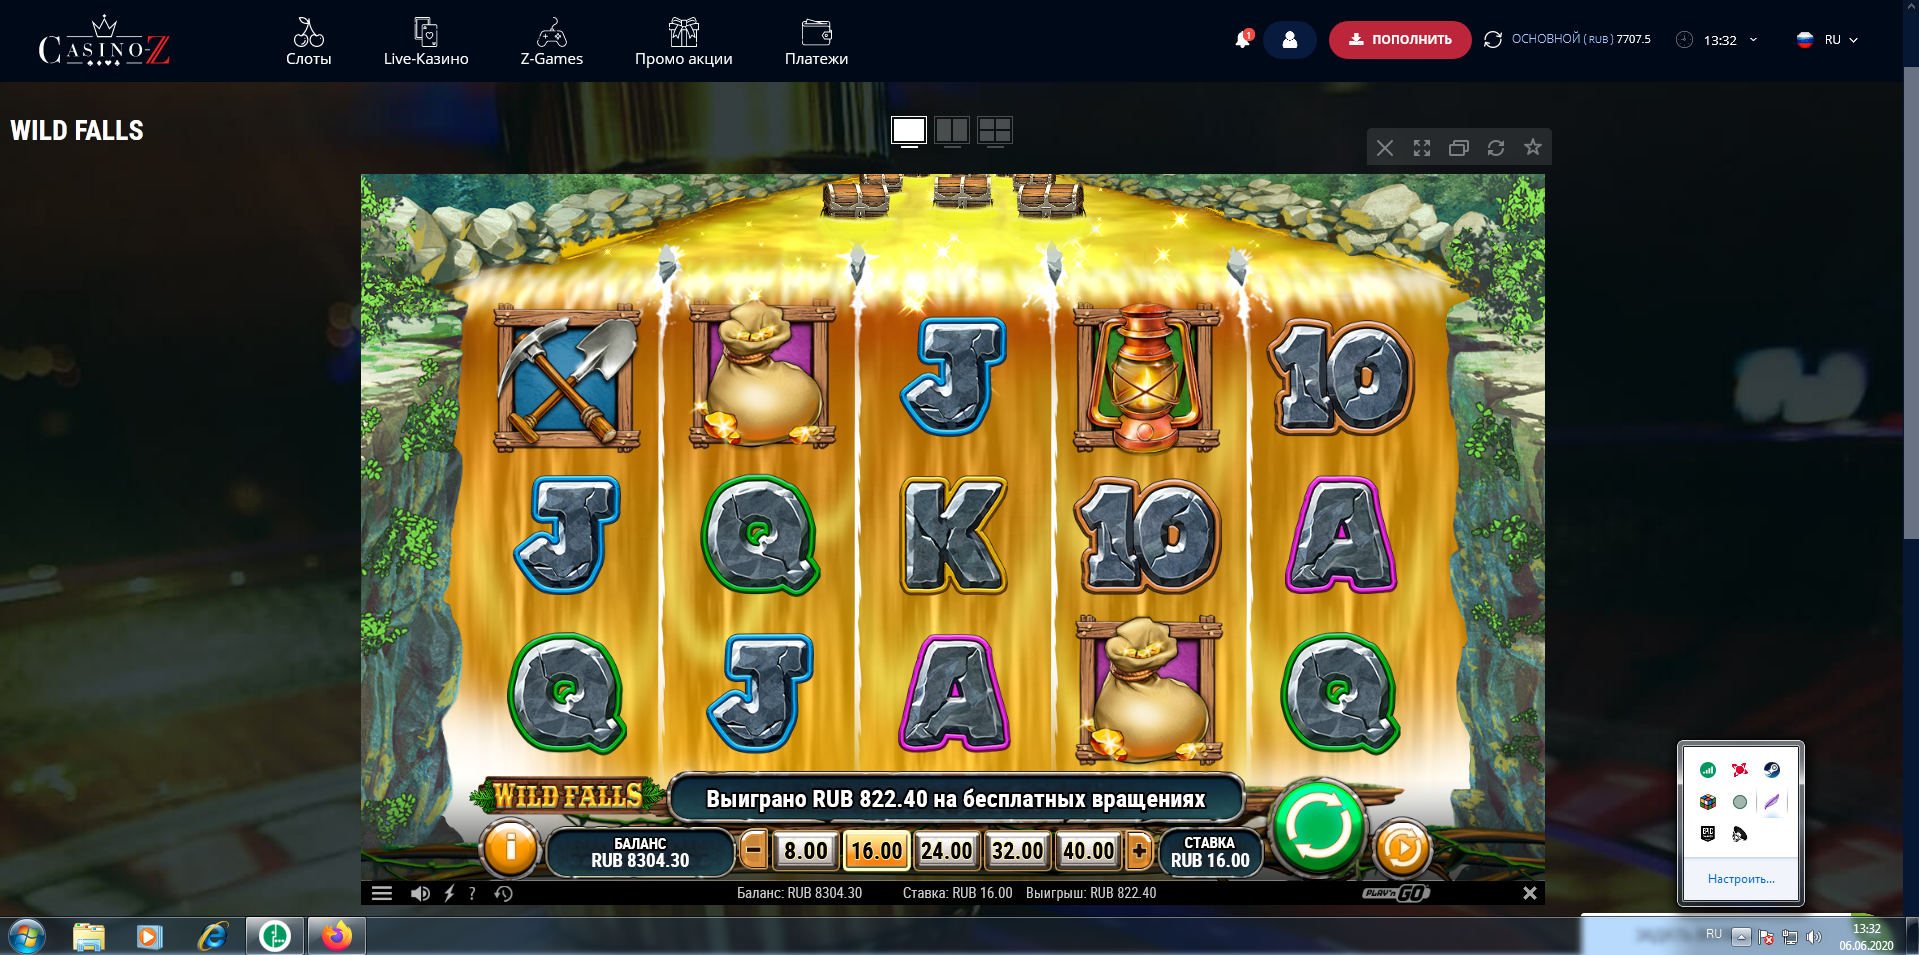This screenshot has width=1919, height=955.
Task: Open game history clock icon
Action: pos(503,893)
